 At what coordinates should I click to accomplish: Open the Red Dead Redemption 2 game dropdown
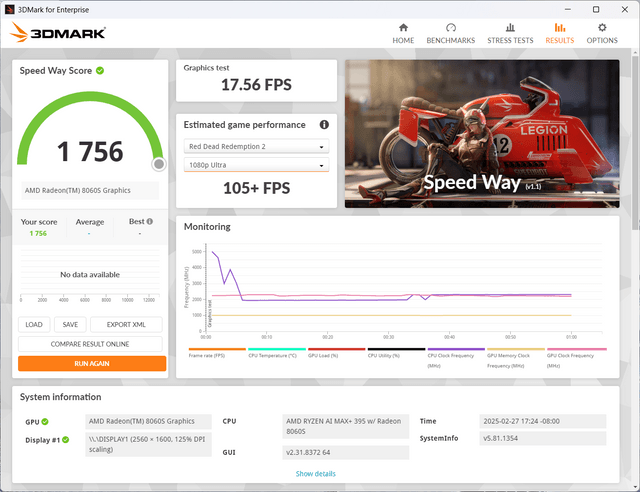(x=256, y=146)
